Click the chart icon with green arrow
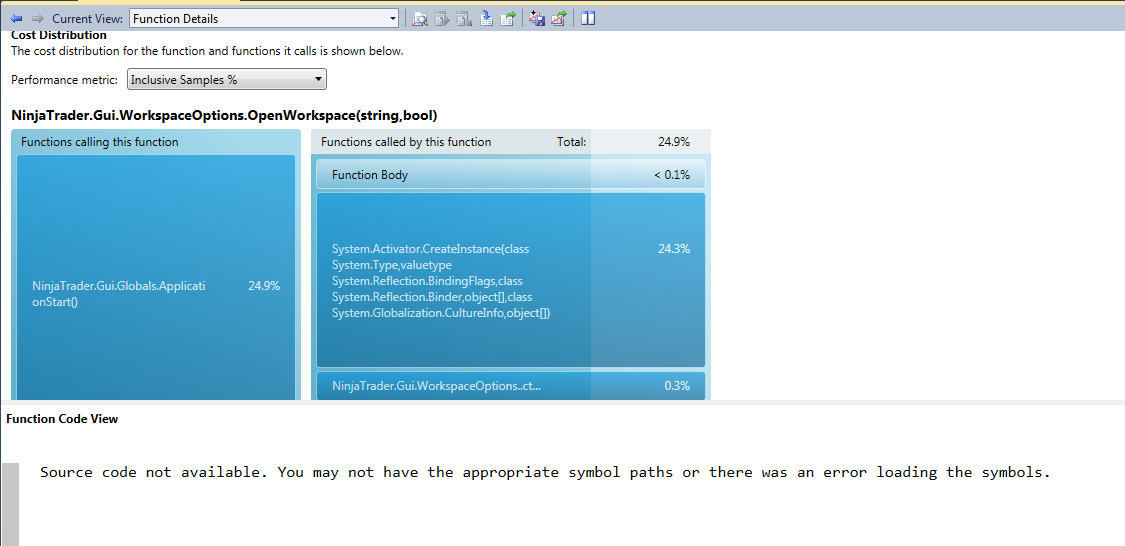 coord(559,19)
